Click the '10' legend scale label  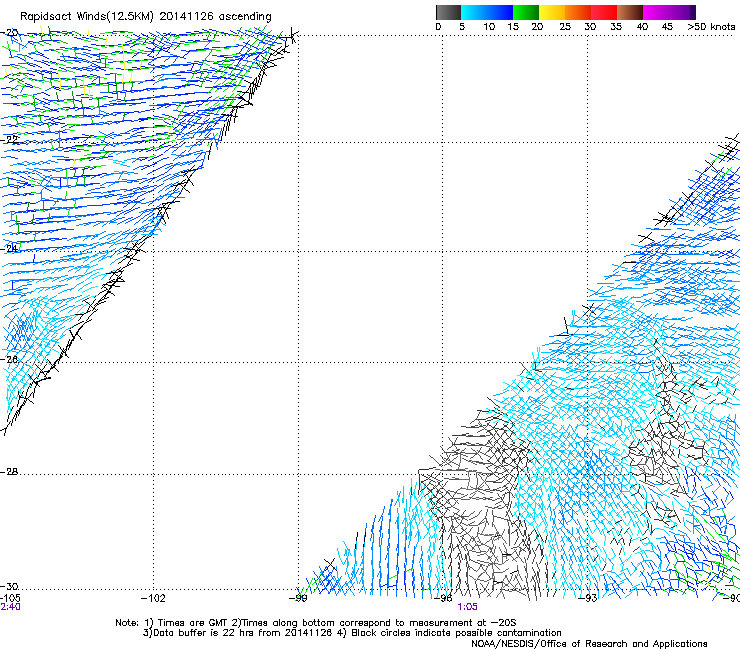click(489, 27)
